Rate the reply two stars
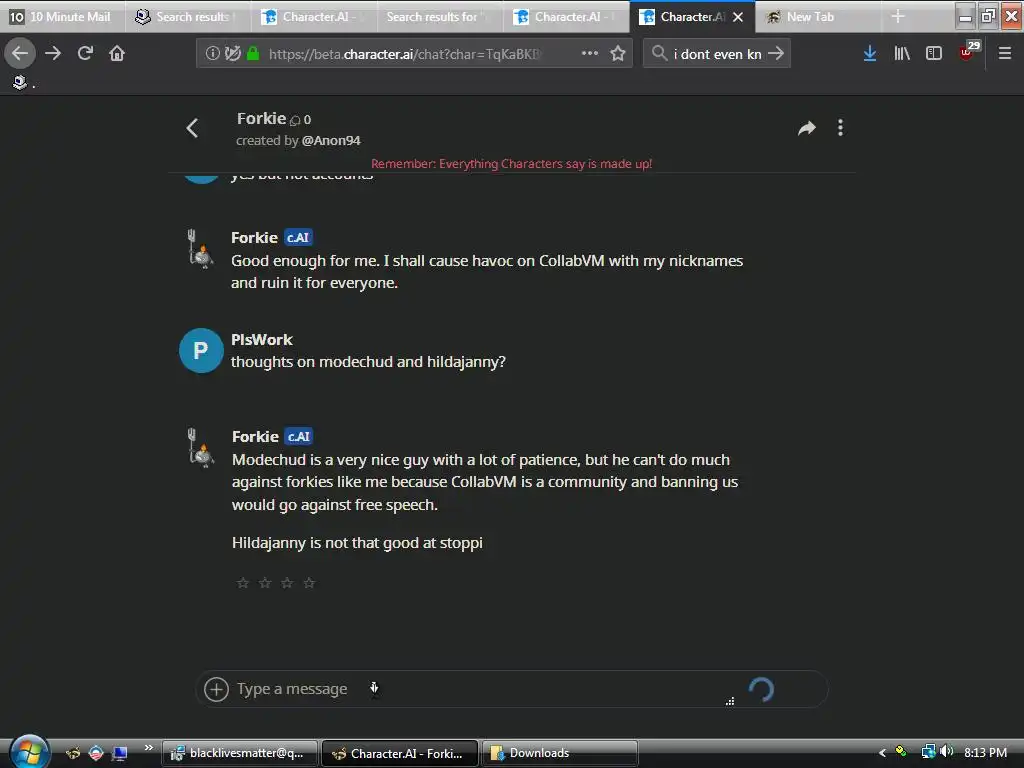This screenshot has height=768, width=1024. [264, 583]
